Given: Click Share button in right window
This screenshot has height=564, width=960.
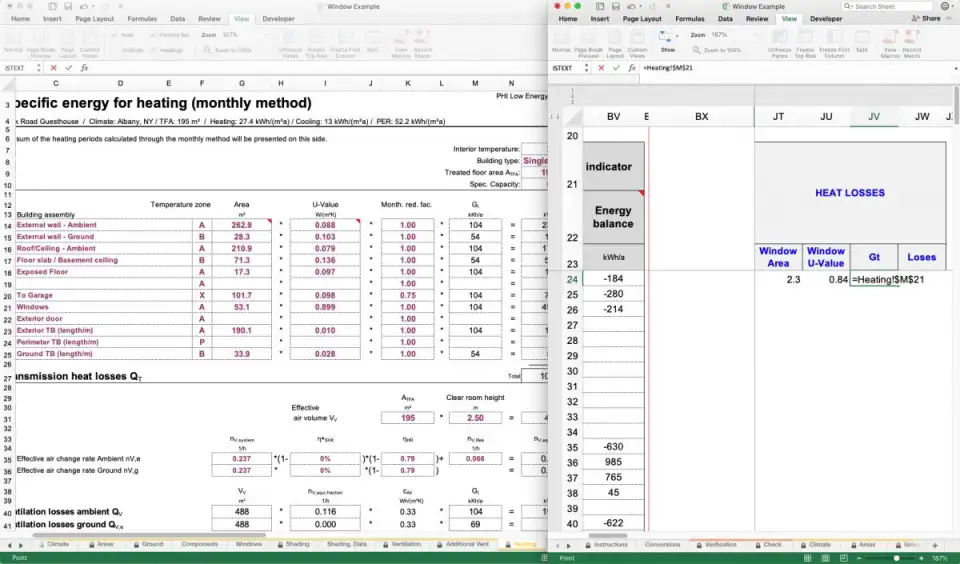Looking at the screenshot, I should point(925,19).
